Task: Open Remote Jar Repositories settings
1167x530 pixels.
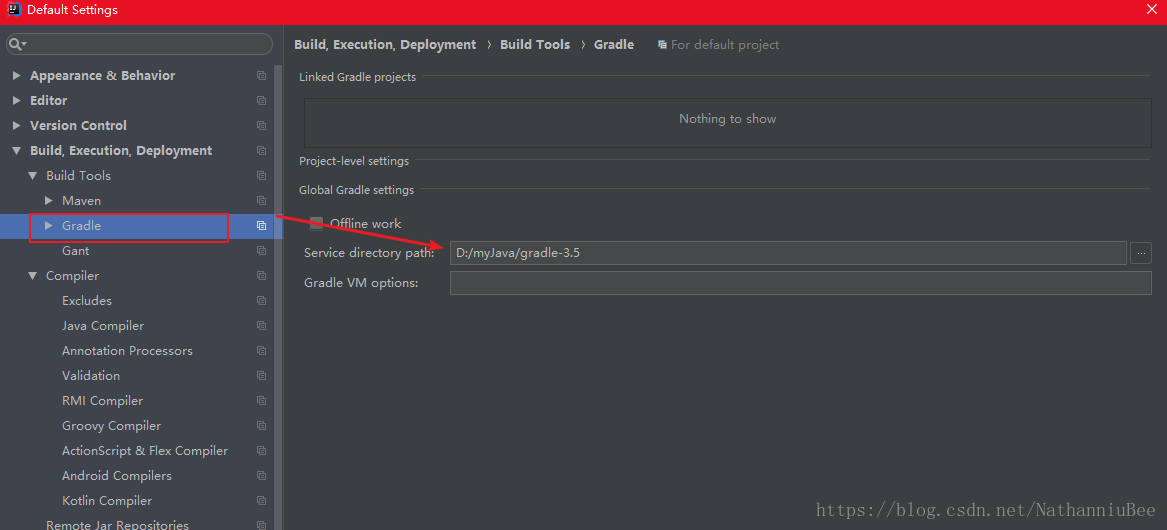Action: tap(118, 525)
